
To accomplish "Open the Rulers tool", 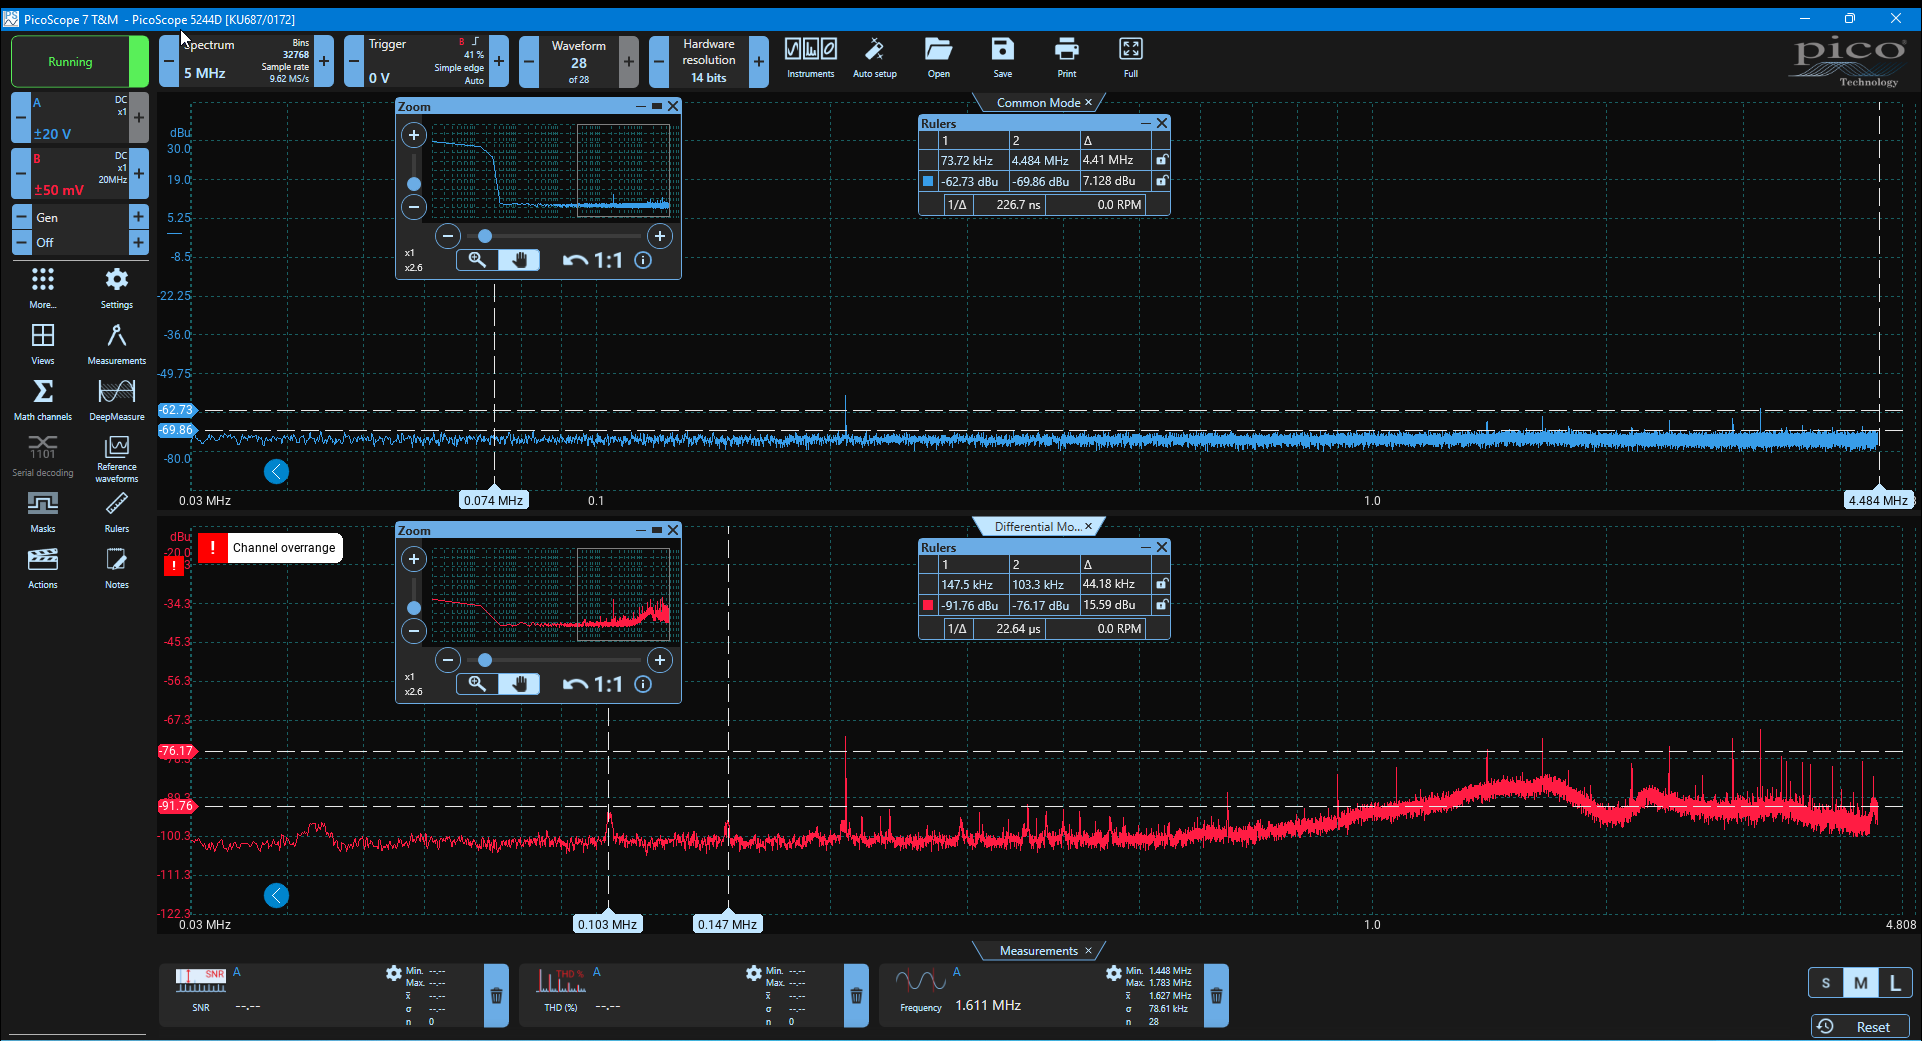I will [x=117, y=512].
